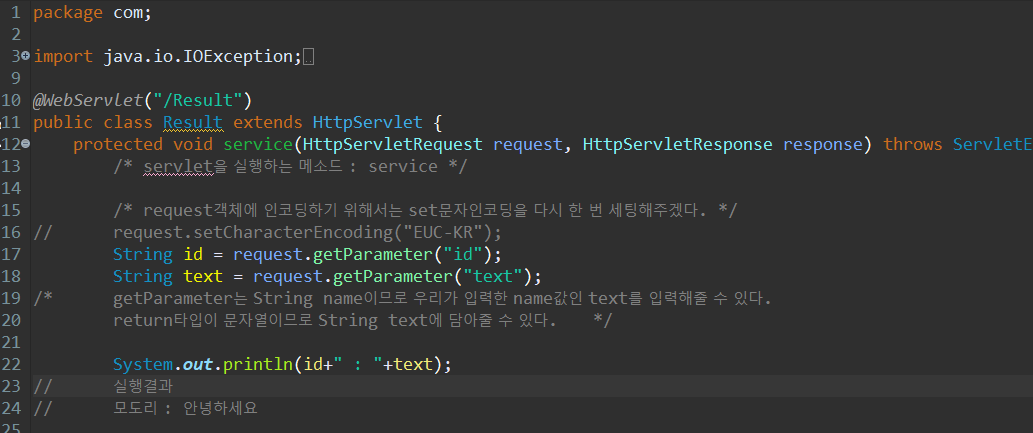
Task: Click the 'HttpServletResponse' parameter type
Action: coord(677,144)
